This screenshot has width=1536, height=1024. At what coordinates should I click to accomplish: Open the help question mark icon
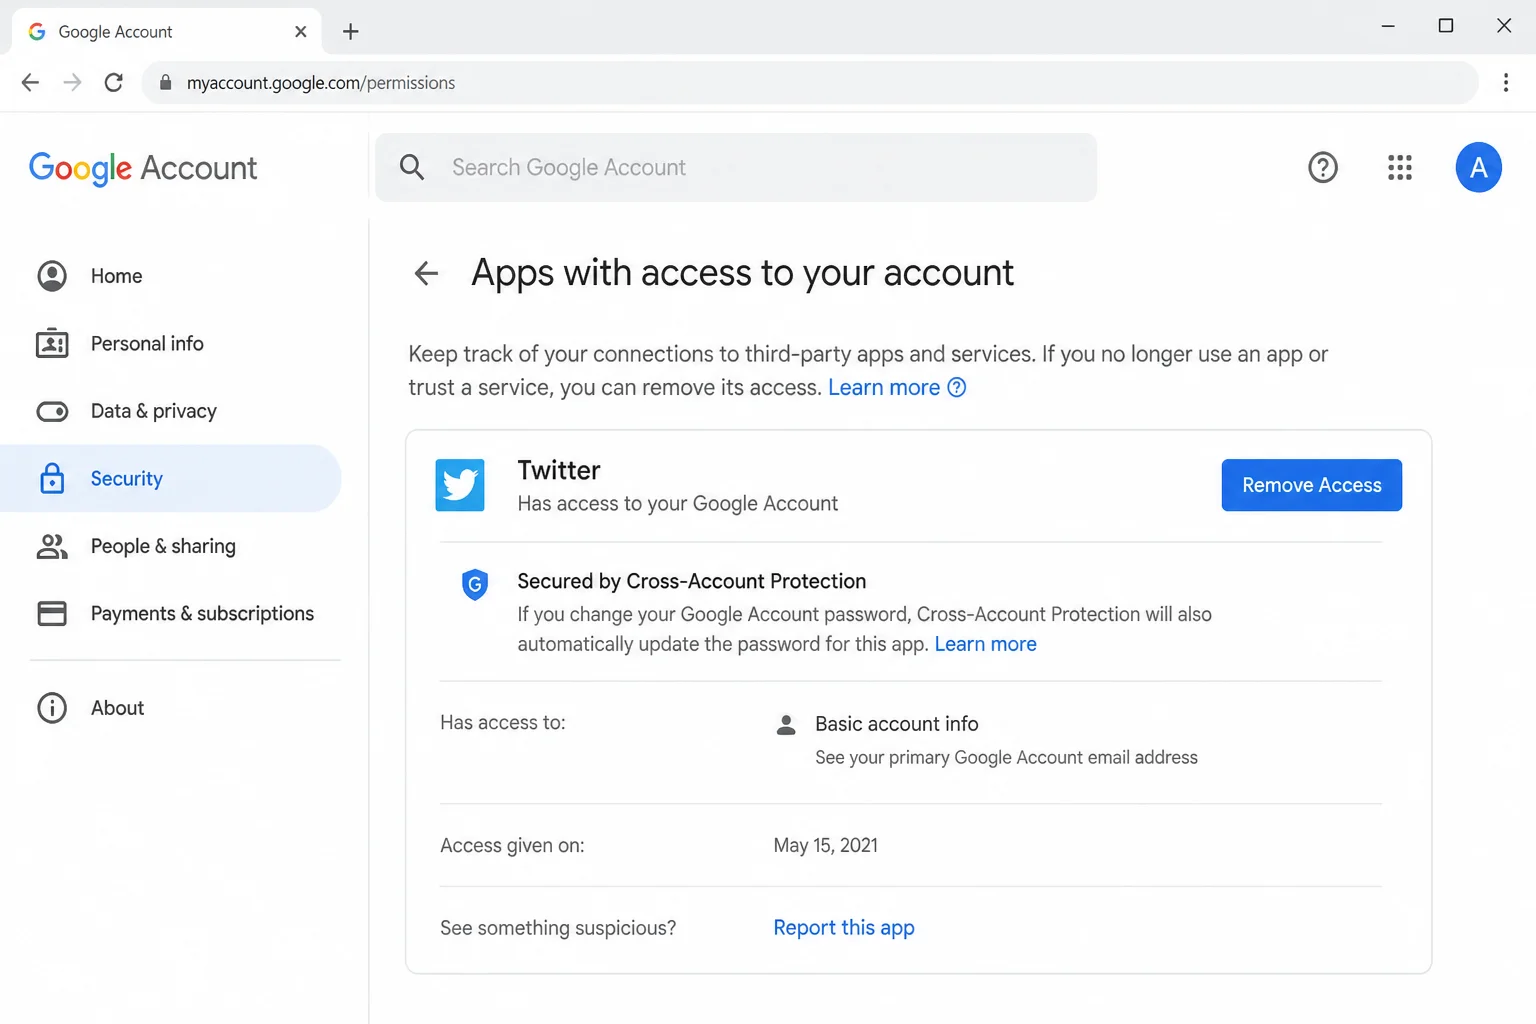tap(1323, 167)
